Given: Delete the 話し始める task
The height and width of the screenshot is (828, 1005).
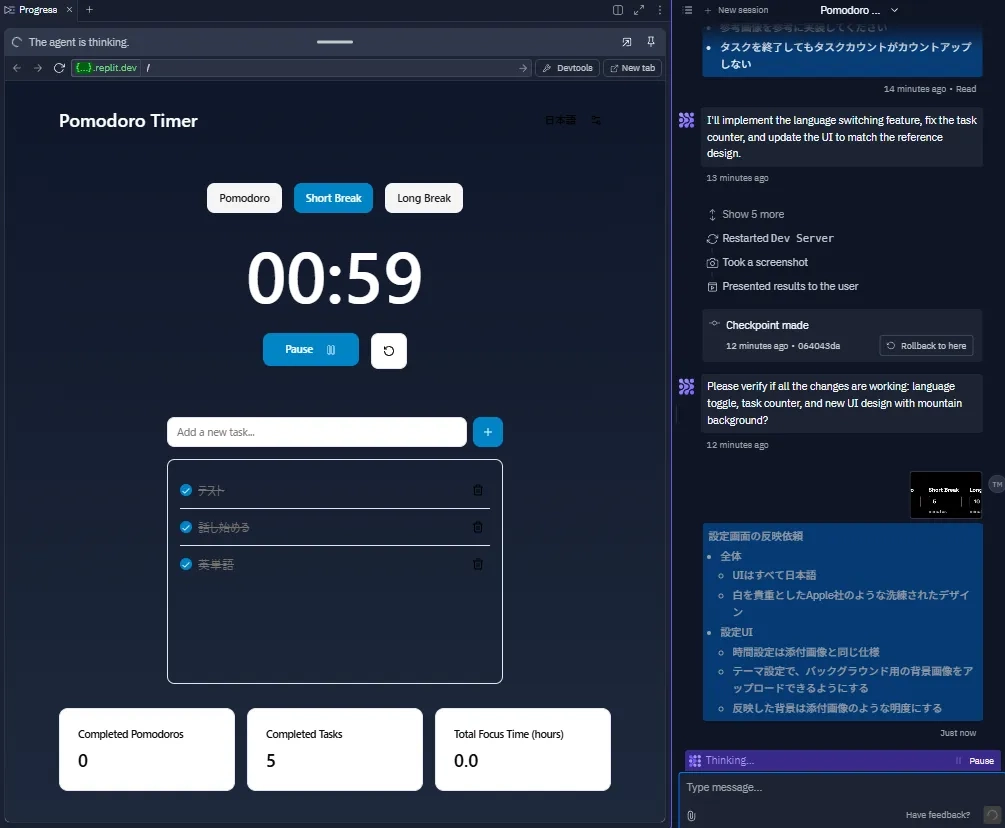Looking at the screenshot, I should click(478, 527).
